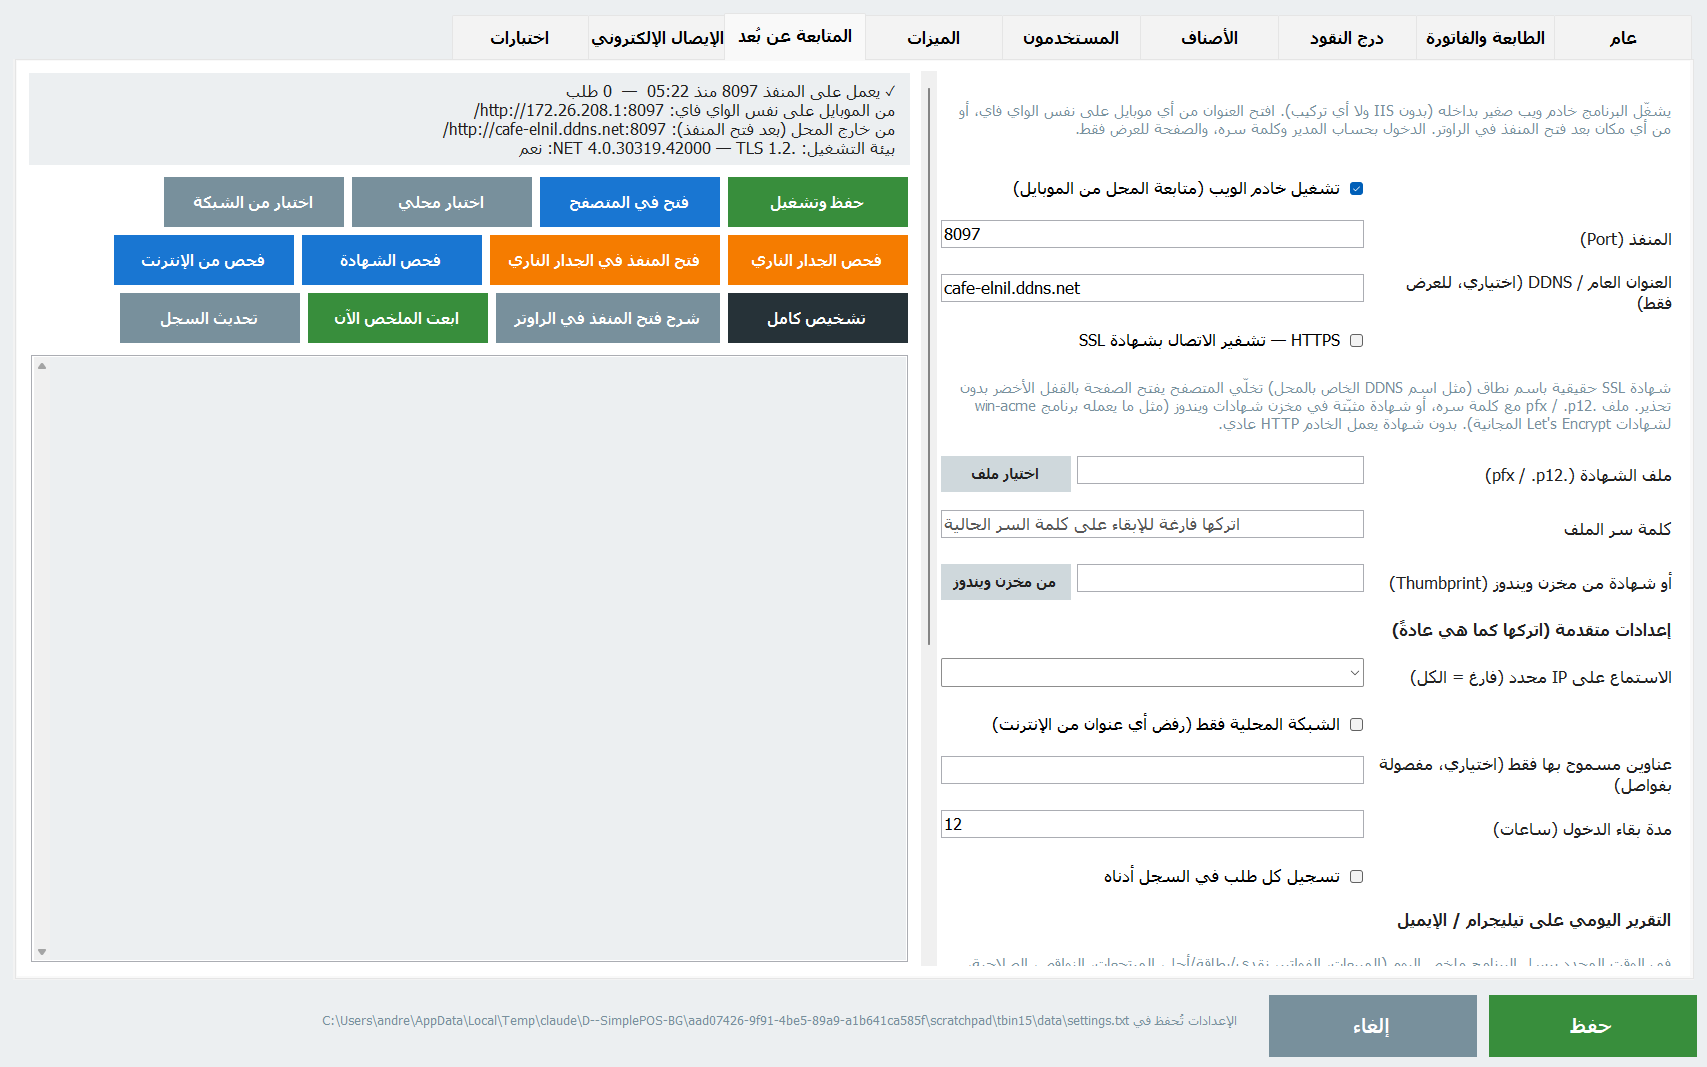This screenshot has height=1067, width=1707.
Task: Click فحص الجدار الناري button
Action: click(818, 260)
